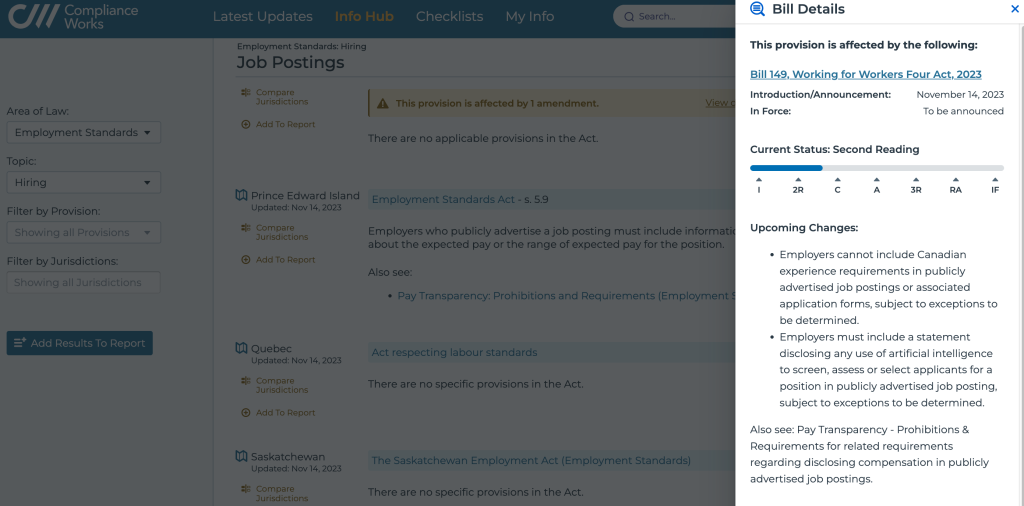Click Add To Report icon under Quebec
Image resolution: width=1024 pixels, height=506 pixels.
tap(246, 412)
